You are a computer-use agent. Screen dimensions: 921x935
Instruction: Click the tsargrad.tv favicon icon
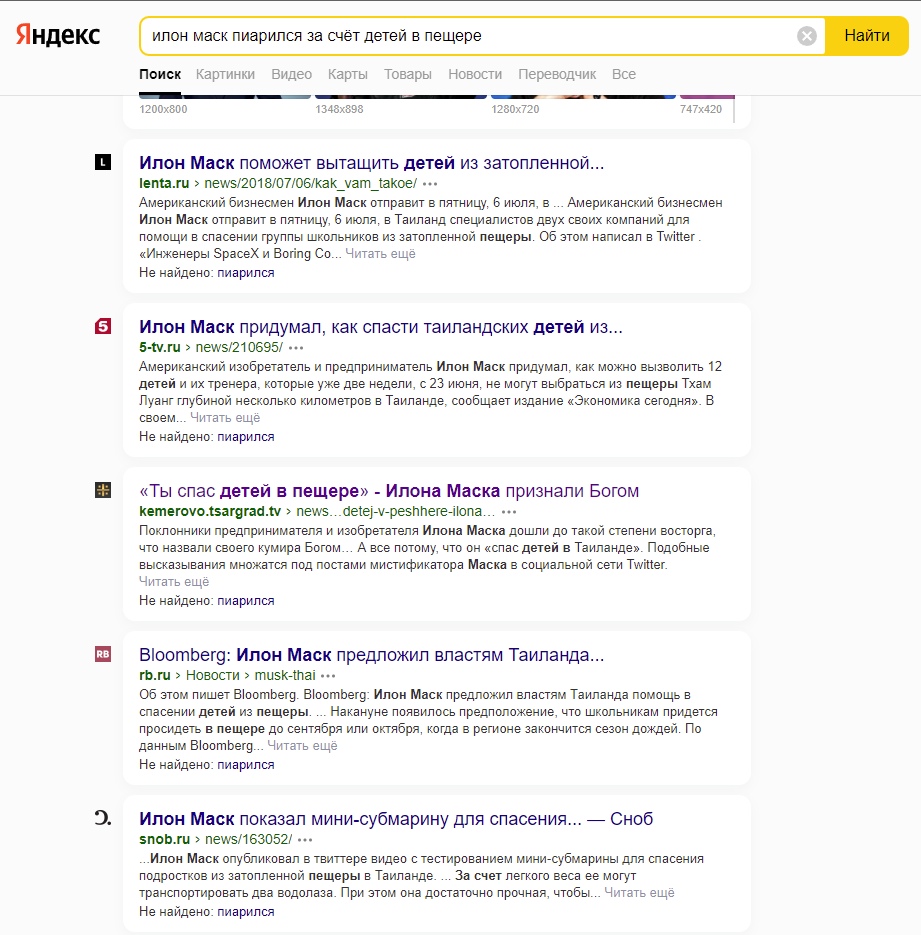point(103,490)
